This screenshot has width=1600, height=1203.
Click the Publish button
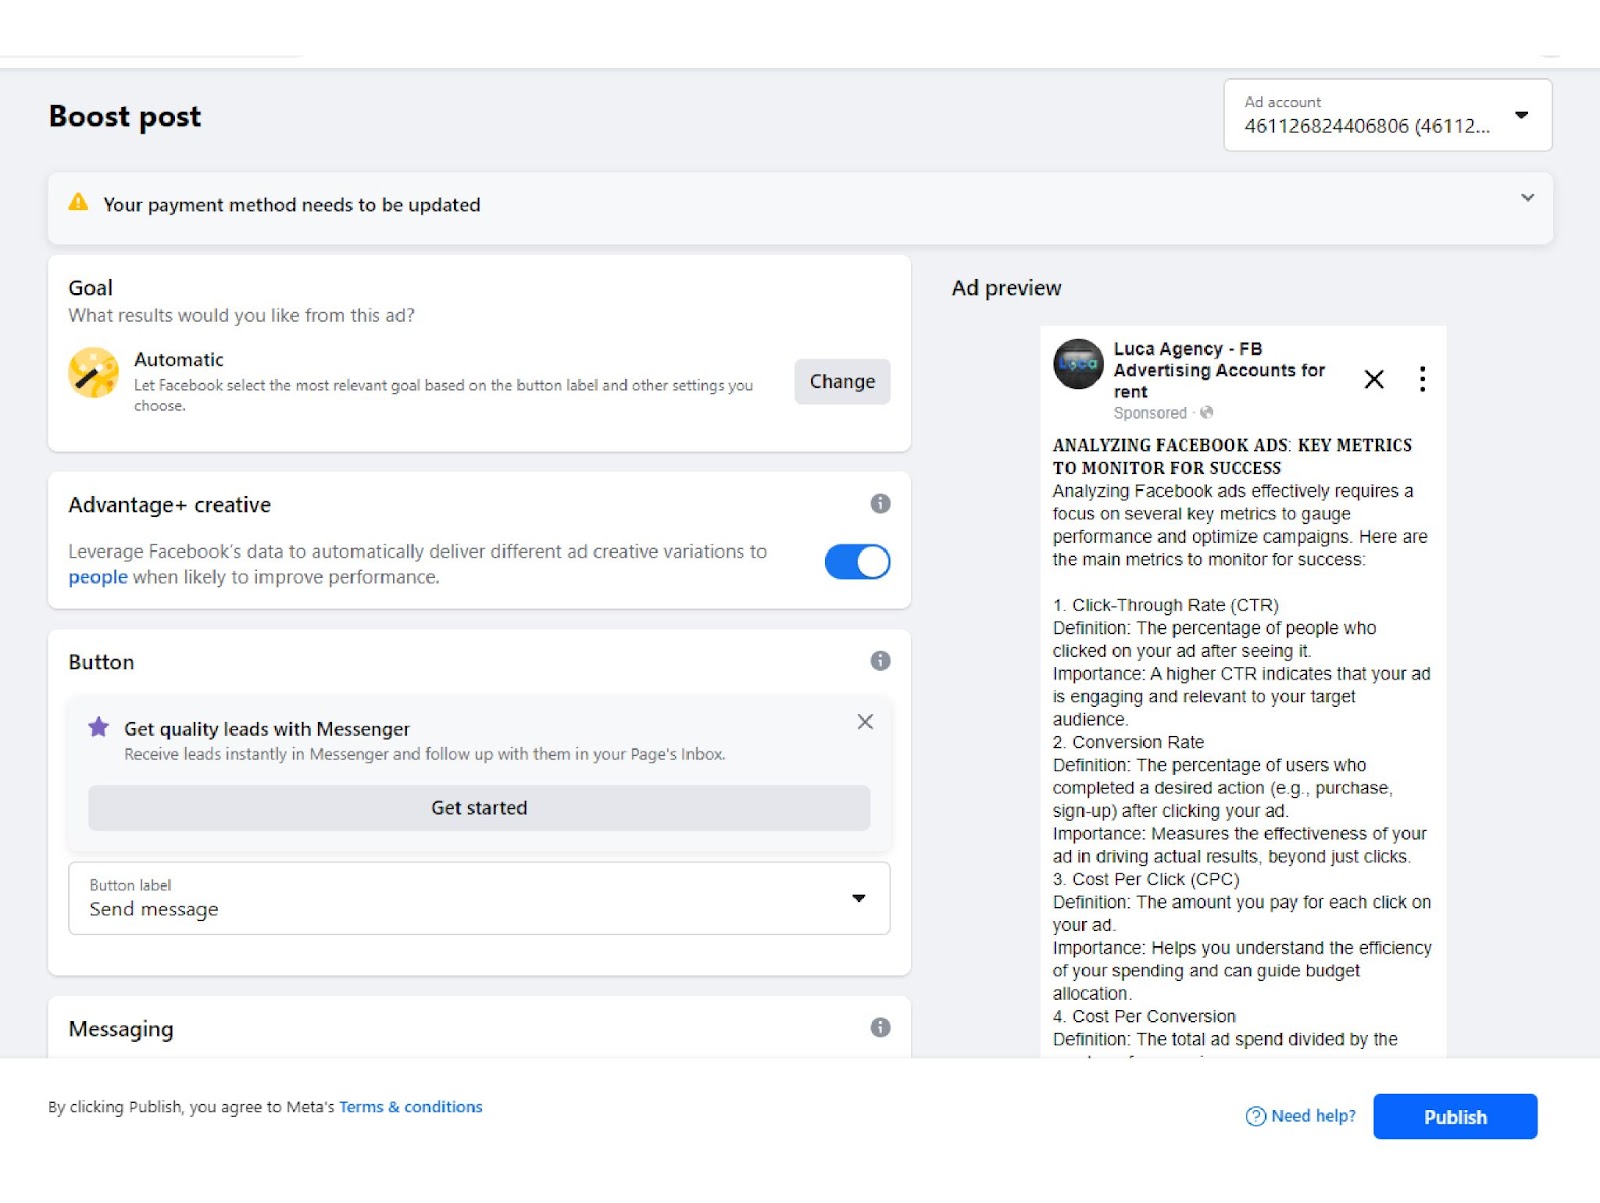[x=1455, y=1117]
